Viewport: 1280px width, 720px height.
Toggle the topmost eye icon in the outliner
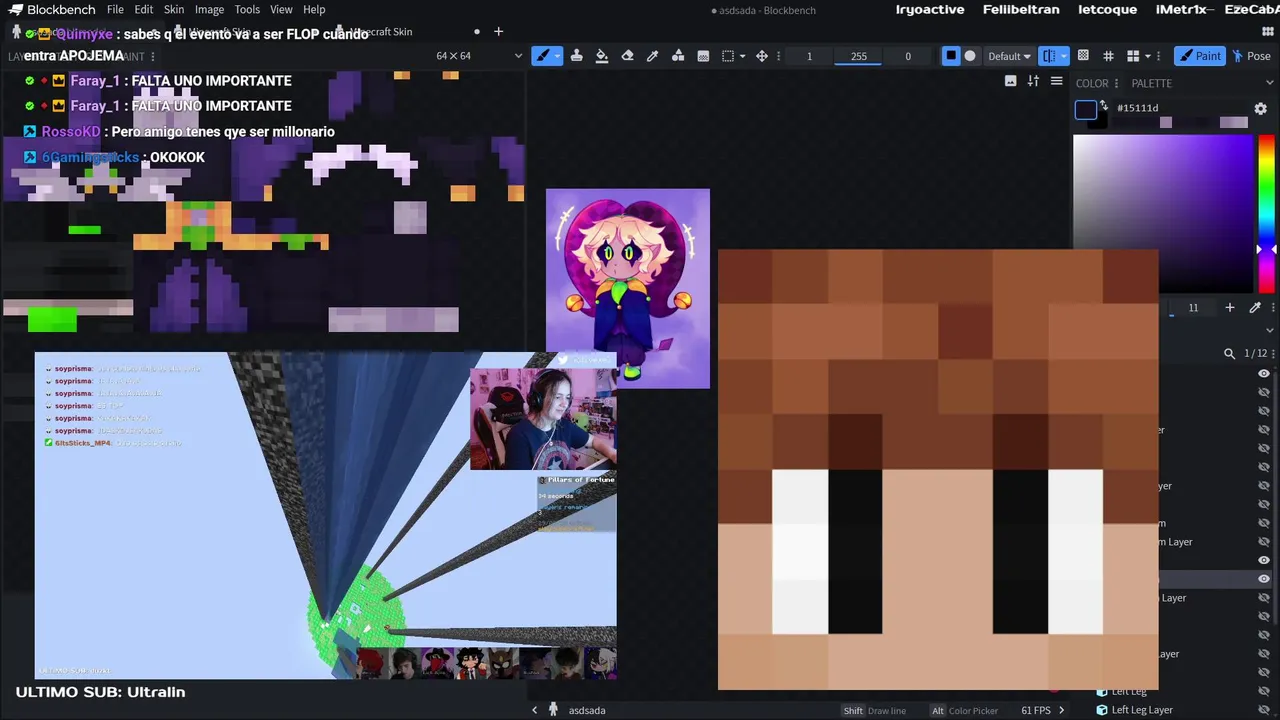coord(1264,373)
